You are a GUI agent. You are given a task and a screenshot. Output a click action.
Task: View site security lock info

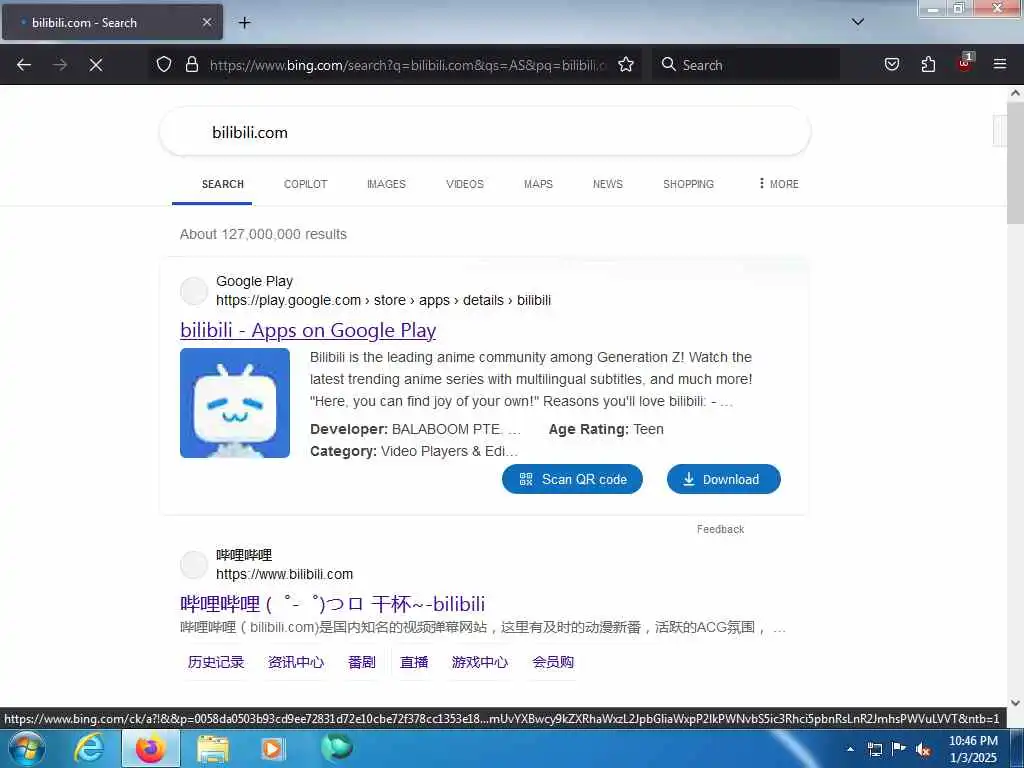tap(191, 64)
